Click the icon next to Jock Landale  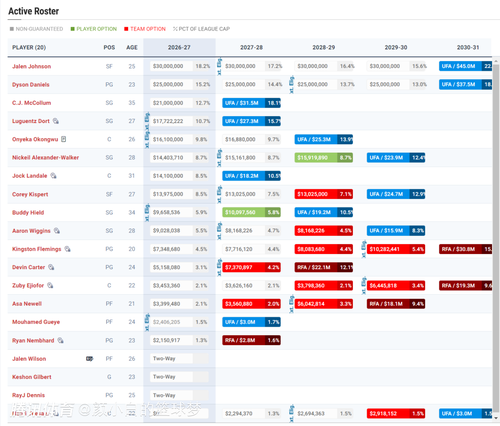coord(53,176)
